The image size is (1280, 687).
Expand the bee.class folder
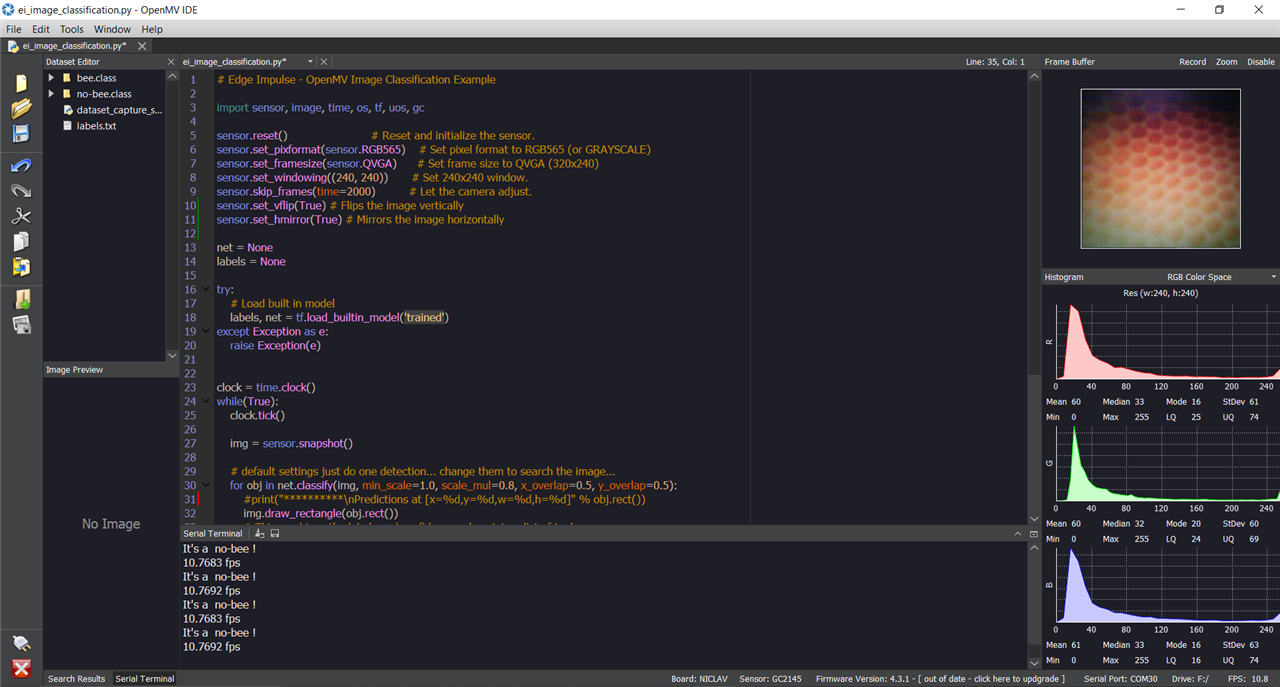[52, 78]
